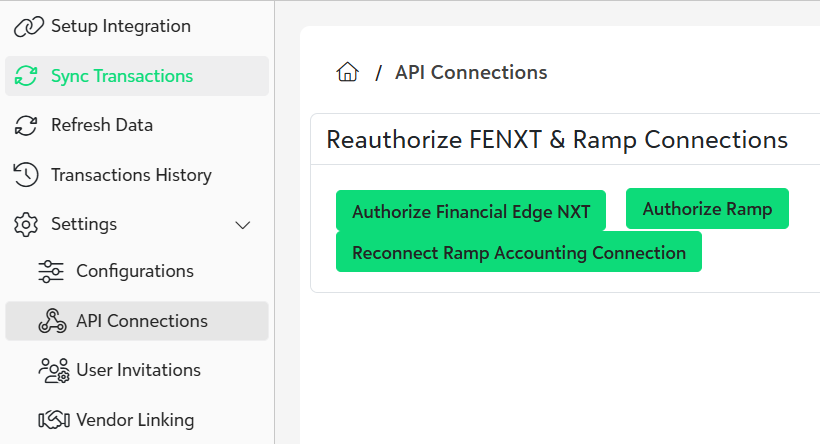
Task: Click the green Sync Transactions arrows icon
Action: (x=26, y=76)
